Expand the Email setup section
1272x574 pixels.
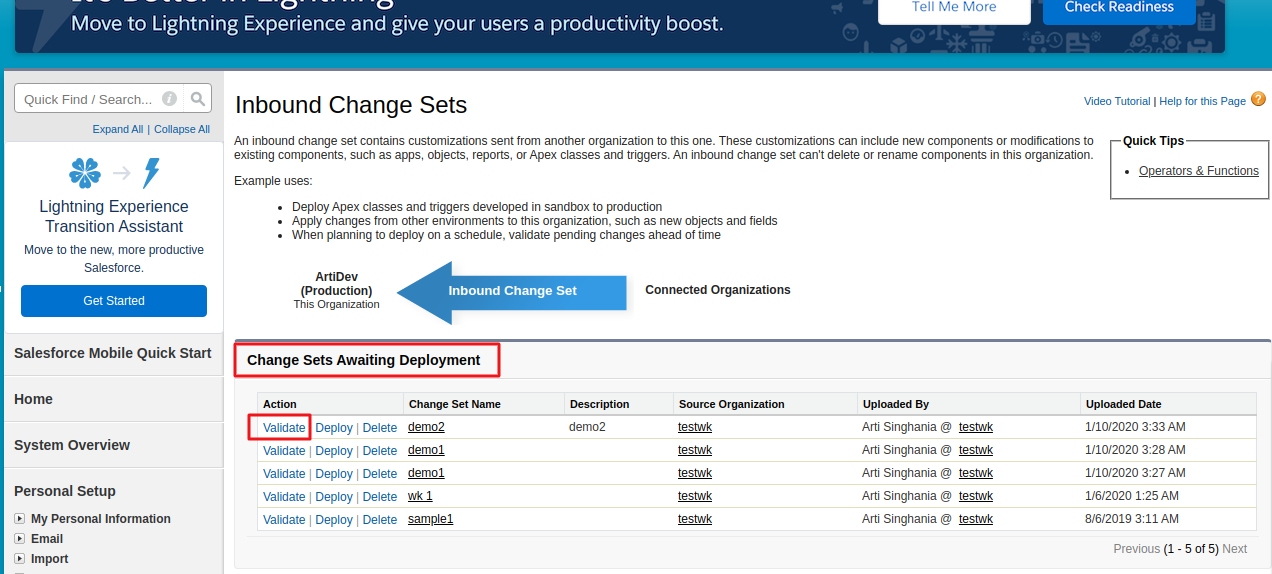19,539
